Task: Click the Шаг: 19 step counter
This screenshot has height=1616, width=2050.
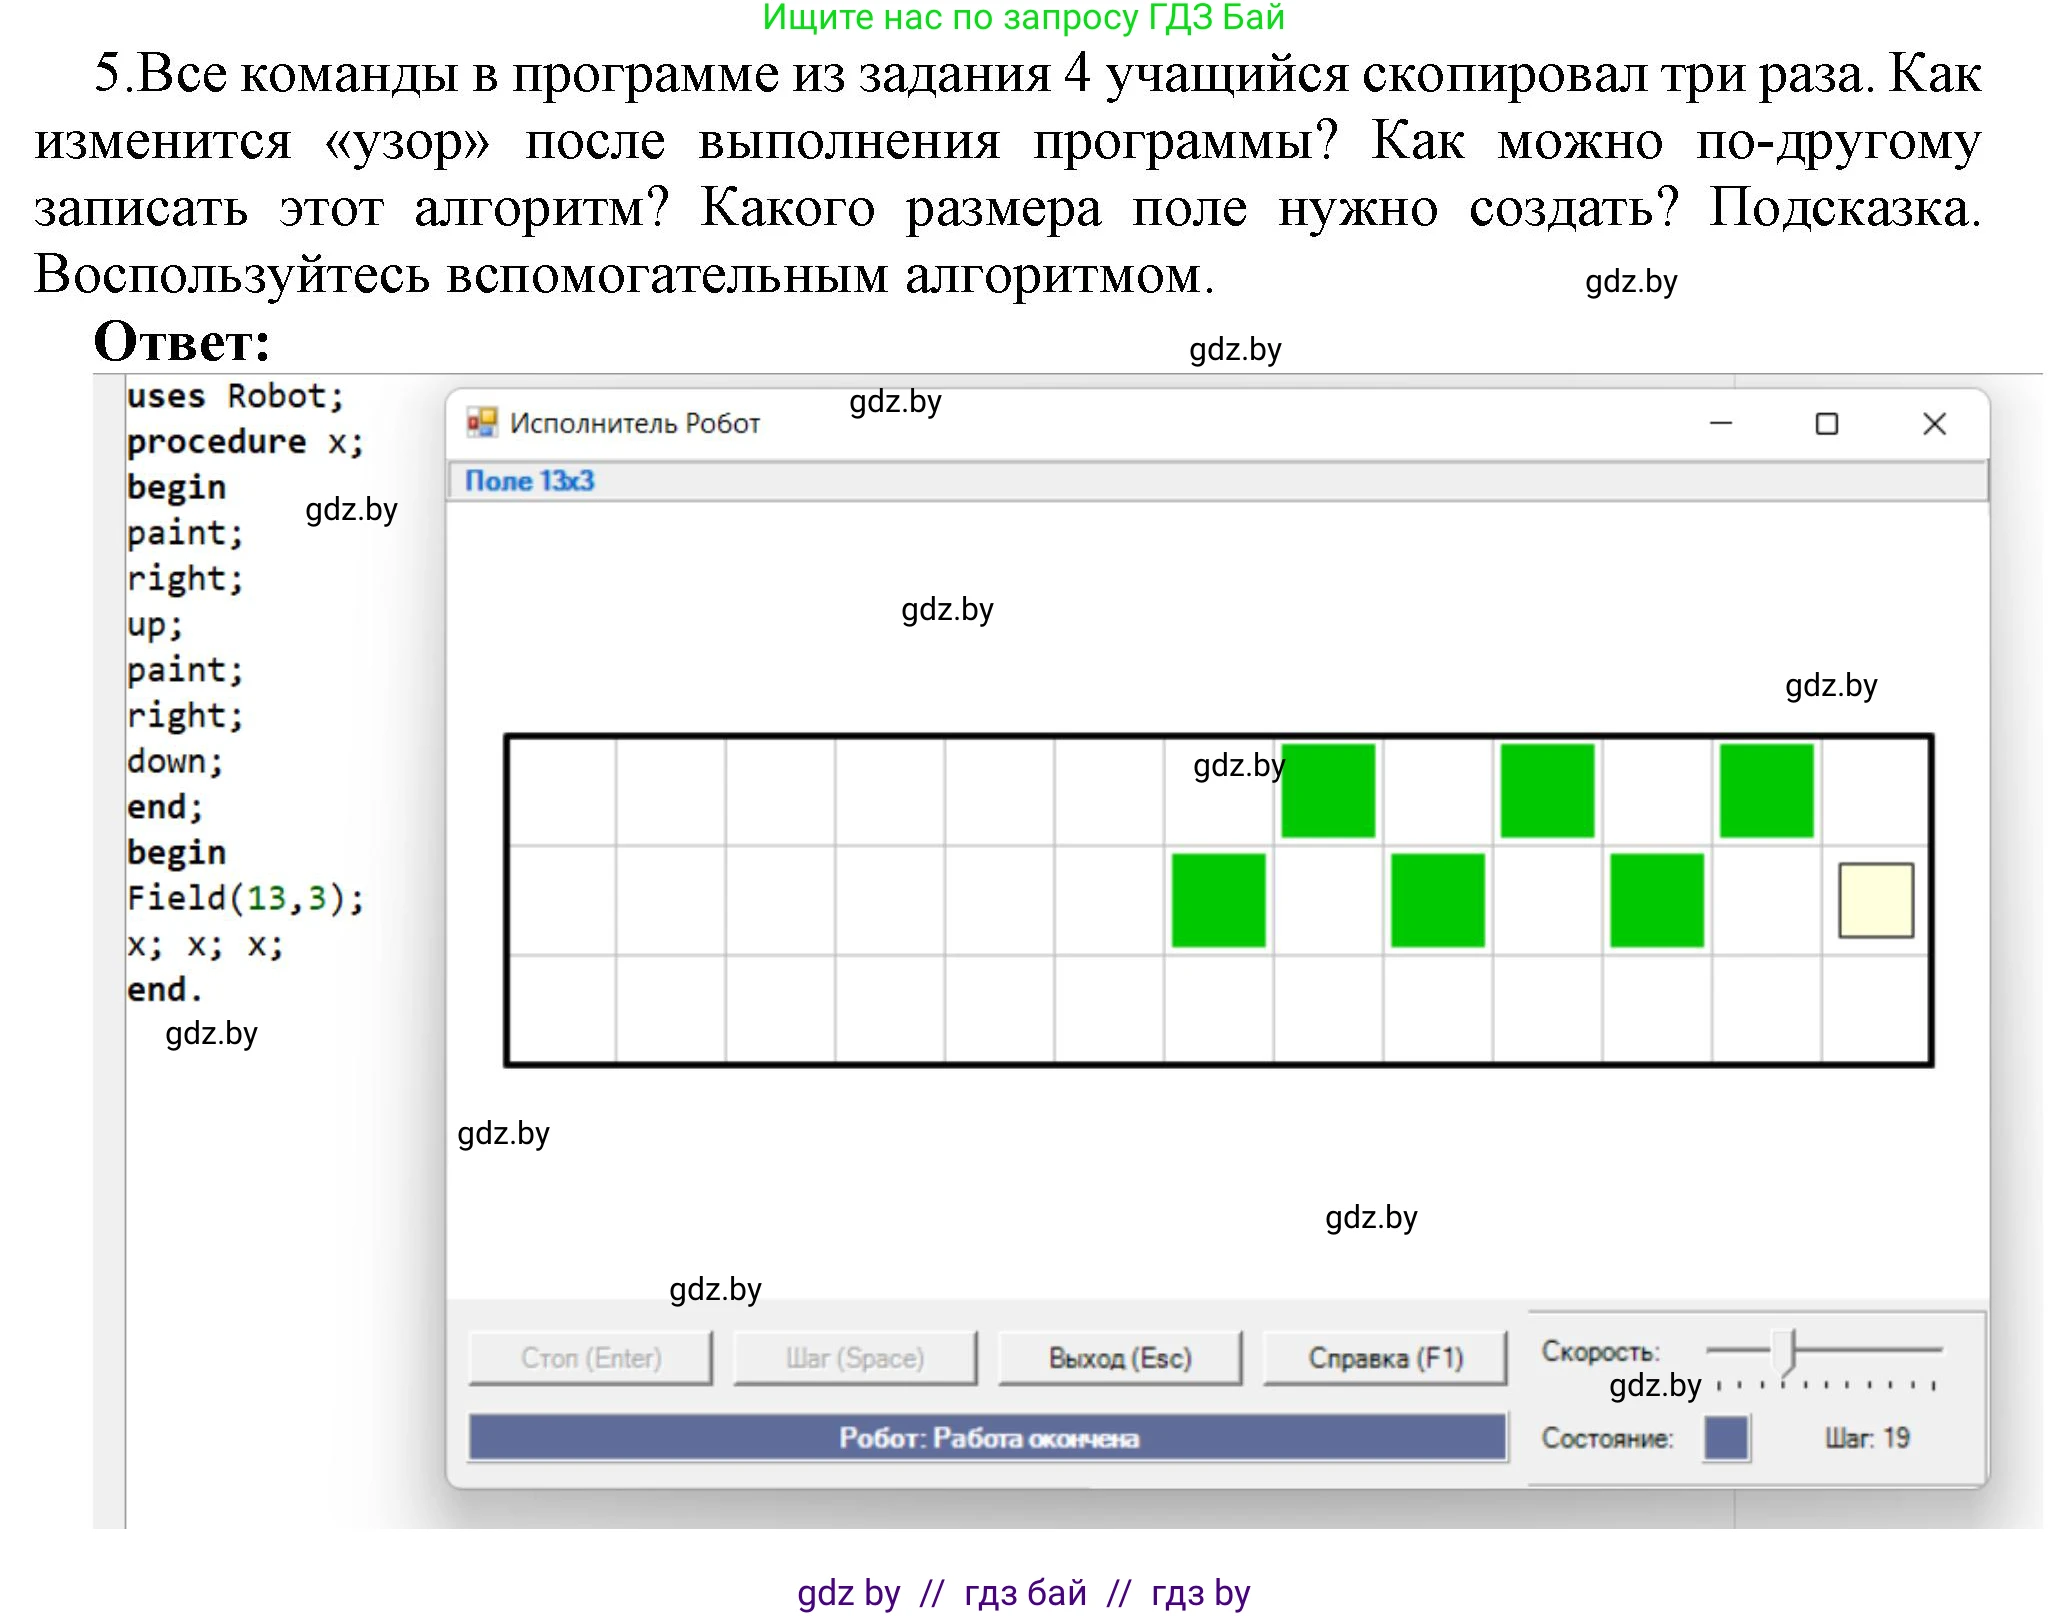Action: [x=1866, y=1439]
